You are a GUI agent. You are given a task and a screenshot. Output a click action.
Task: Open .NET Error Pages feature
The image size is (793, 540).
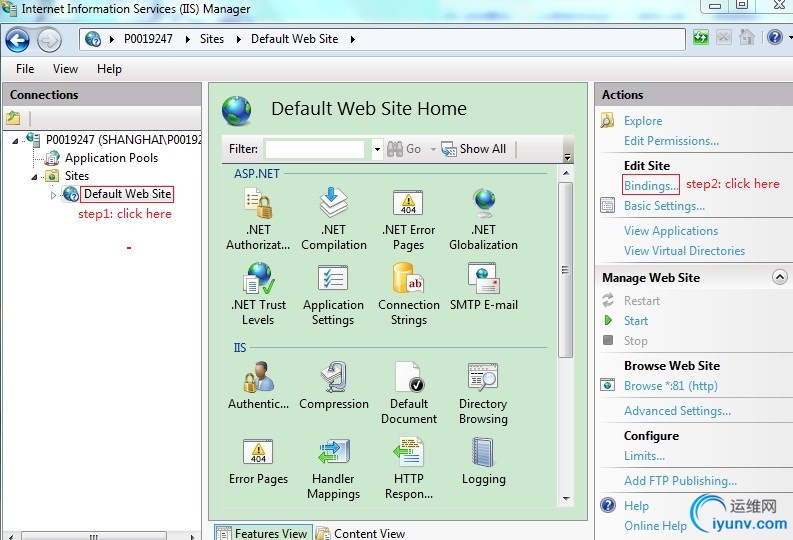coord(409,219)
